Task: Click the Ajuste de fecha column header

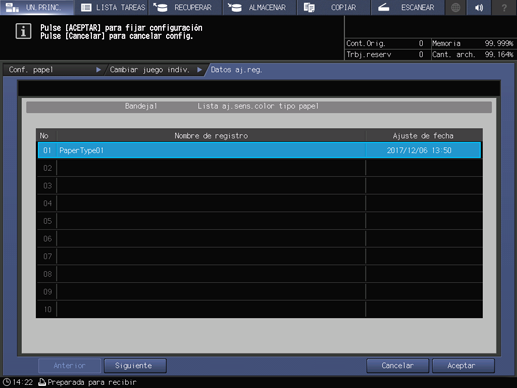Action: coord(423,136)
